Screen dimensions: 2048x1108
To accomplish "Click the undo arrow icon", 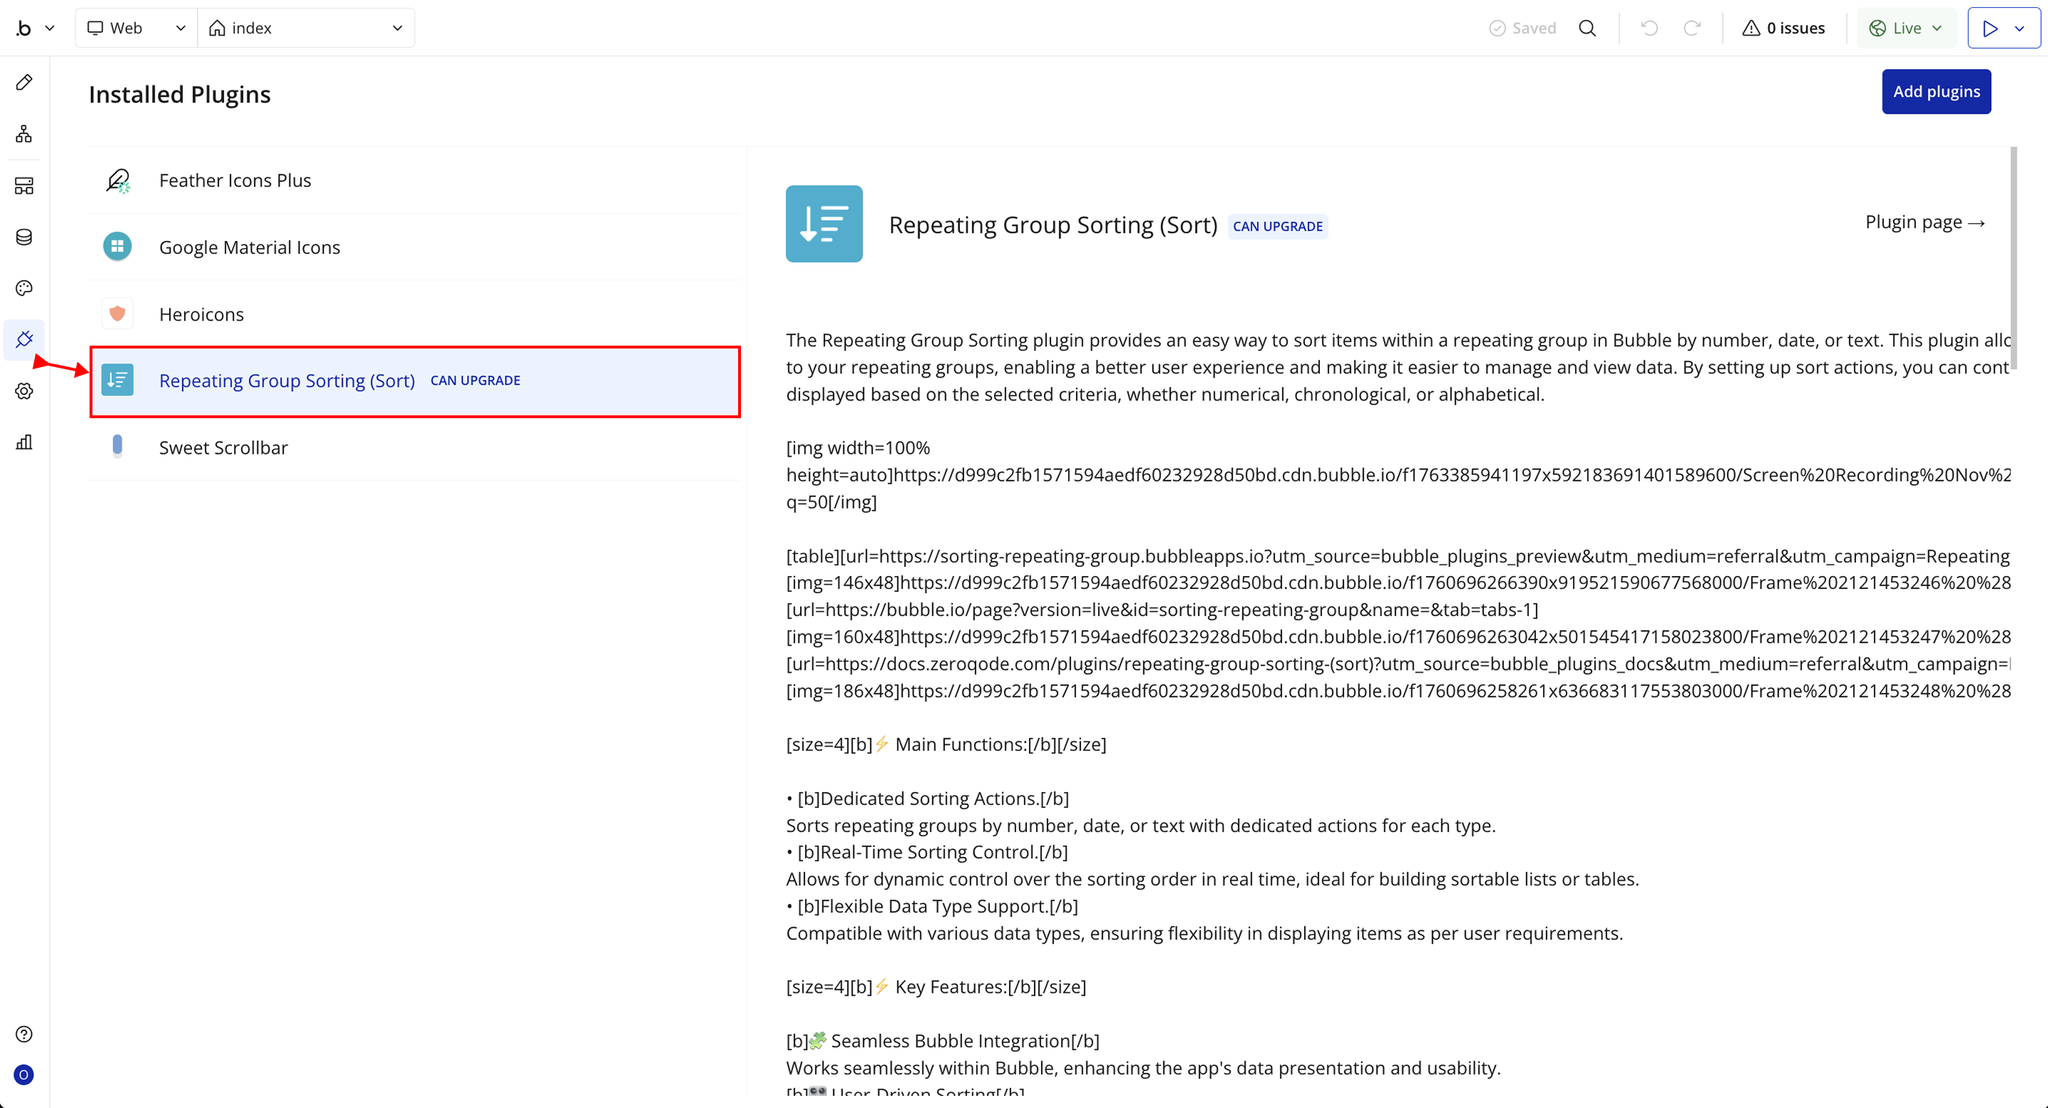I will pos(1649,28).
